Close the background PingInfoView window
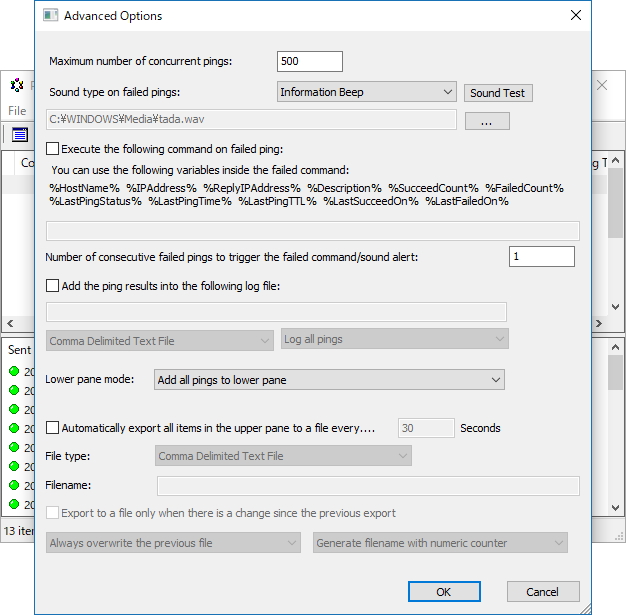The height and width of the screenshot is (615, 626). click(602, 85)
